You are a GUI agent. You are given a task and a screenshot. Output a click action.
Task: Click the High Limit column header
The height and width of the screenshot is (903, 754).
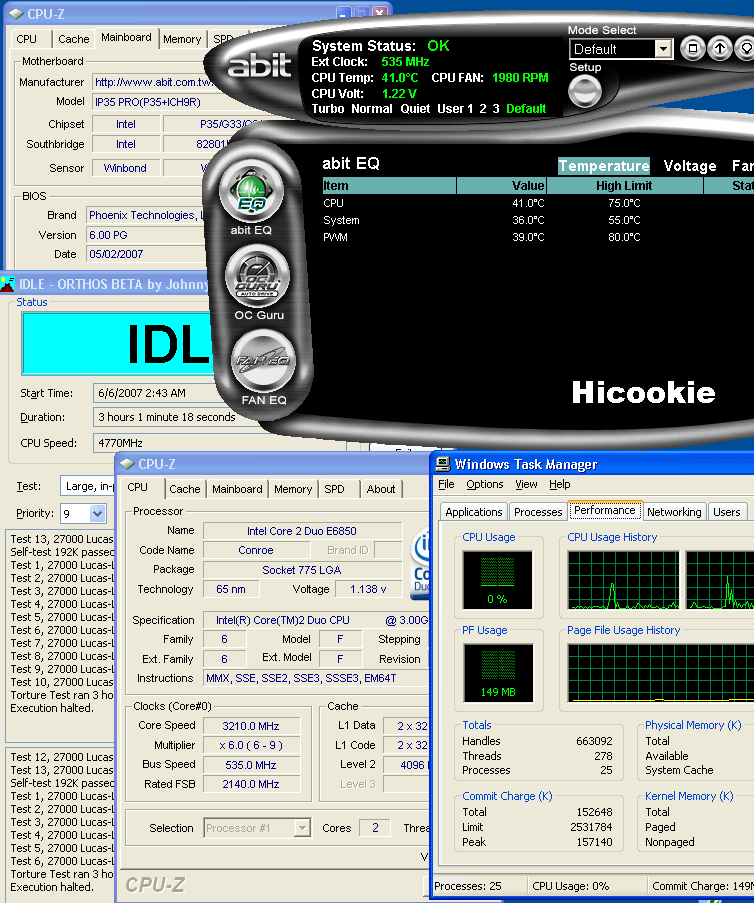coord(625,185)
